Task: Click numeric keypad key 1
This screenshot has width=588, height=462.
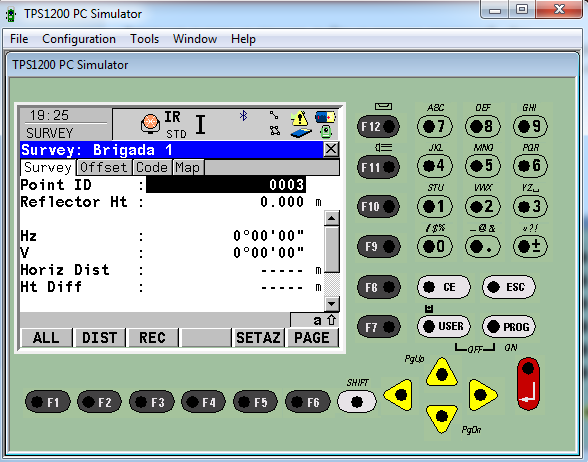Action: click(x=435, y=206)
